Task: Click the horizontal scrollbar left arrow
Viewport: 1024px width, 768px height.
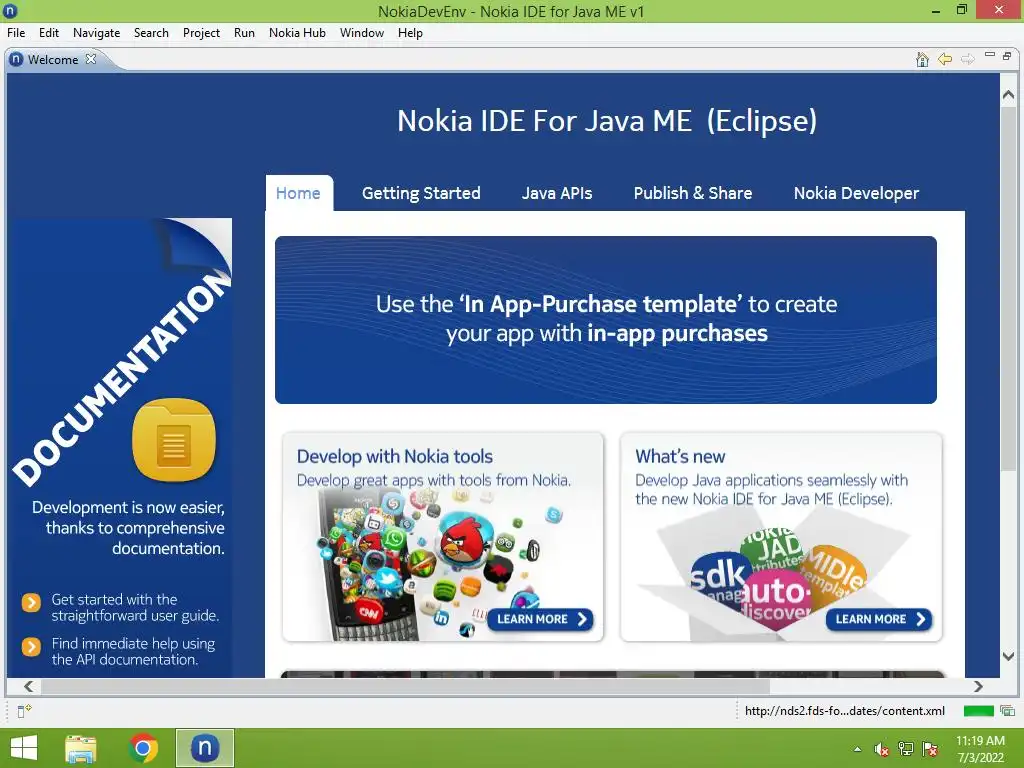Action: pyautogui.click(x=28, y=686)
